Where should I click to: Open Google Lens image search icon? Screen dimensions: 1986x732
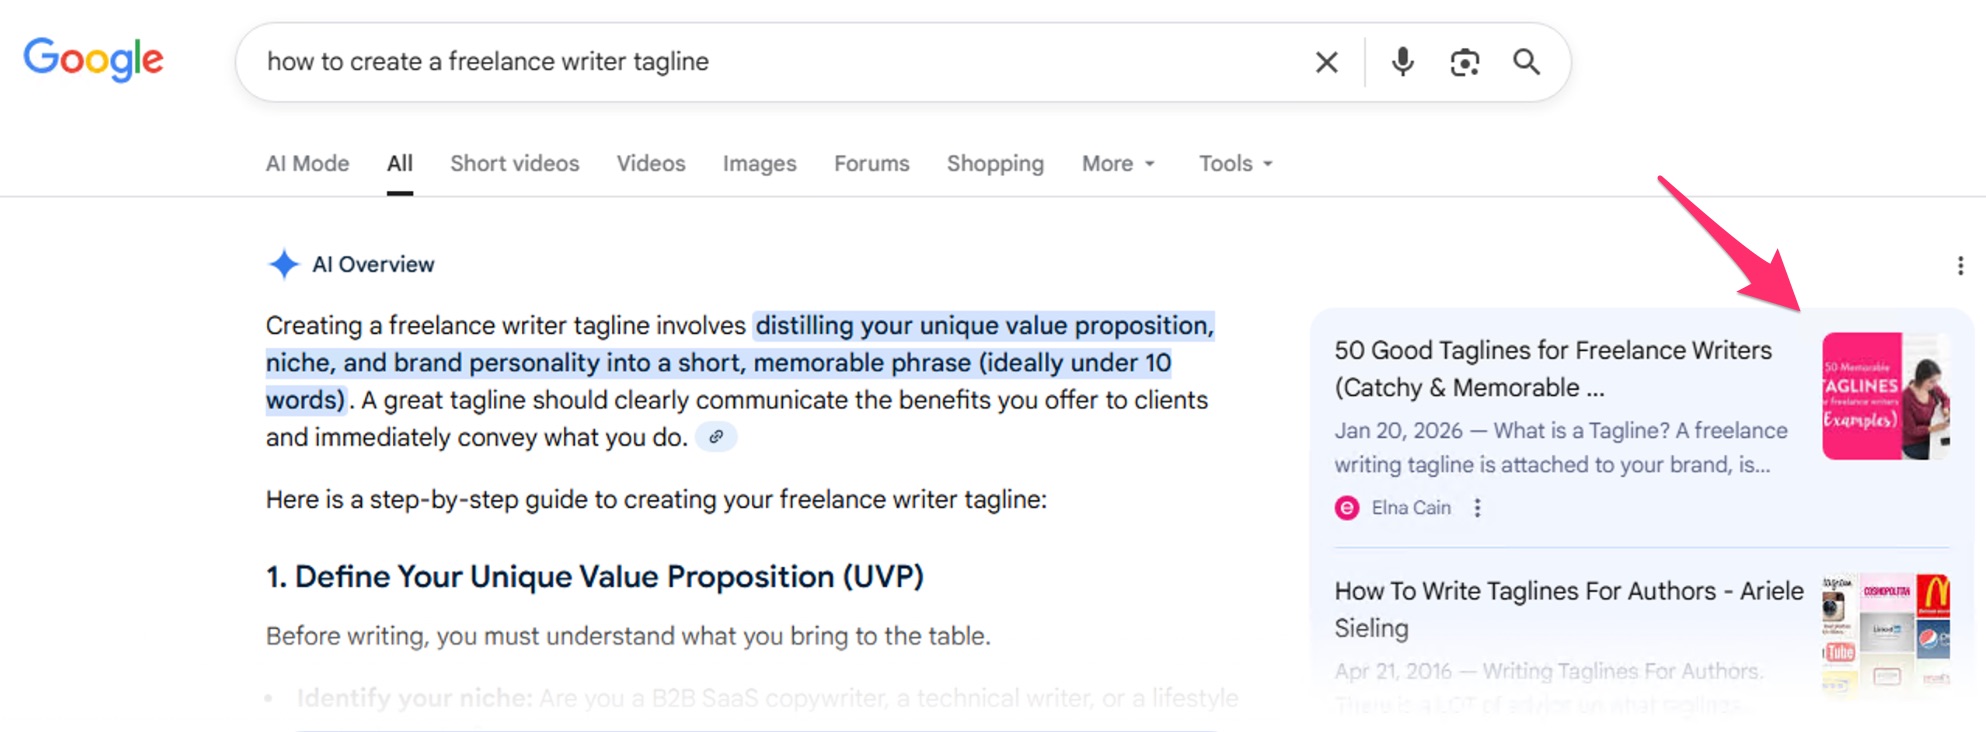[1464, 62]
